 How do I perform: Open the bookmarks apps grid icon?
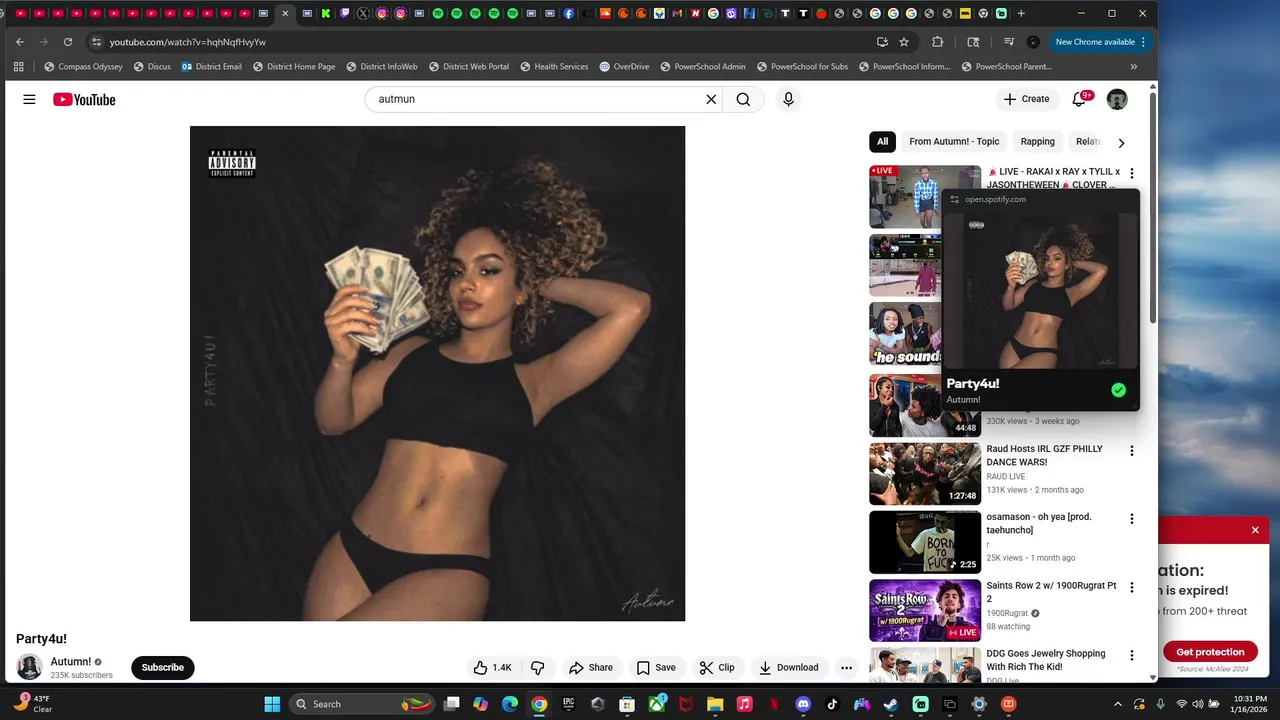(18, 67)
